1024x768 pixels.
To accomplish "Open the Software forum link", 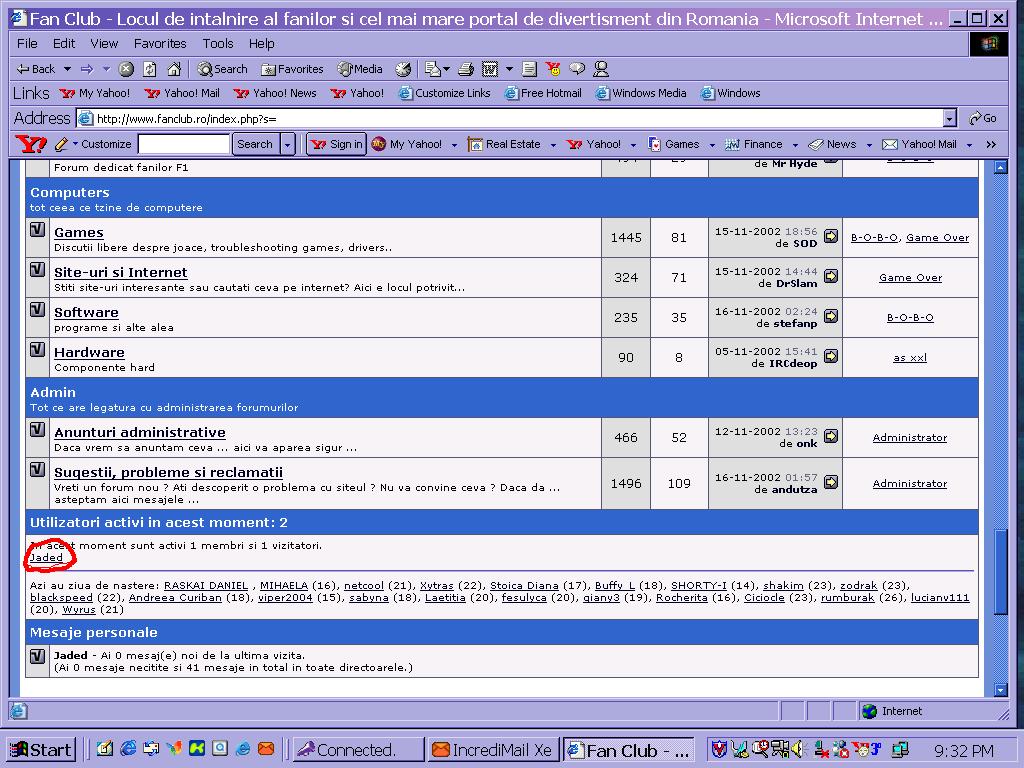I will (x=86, y=312).
